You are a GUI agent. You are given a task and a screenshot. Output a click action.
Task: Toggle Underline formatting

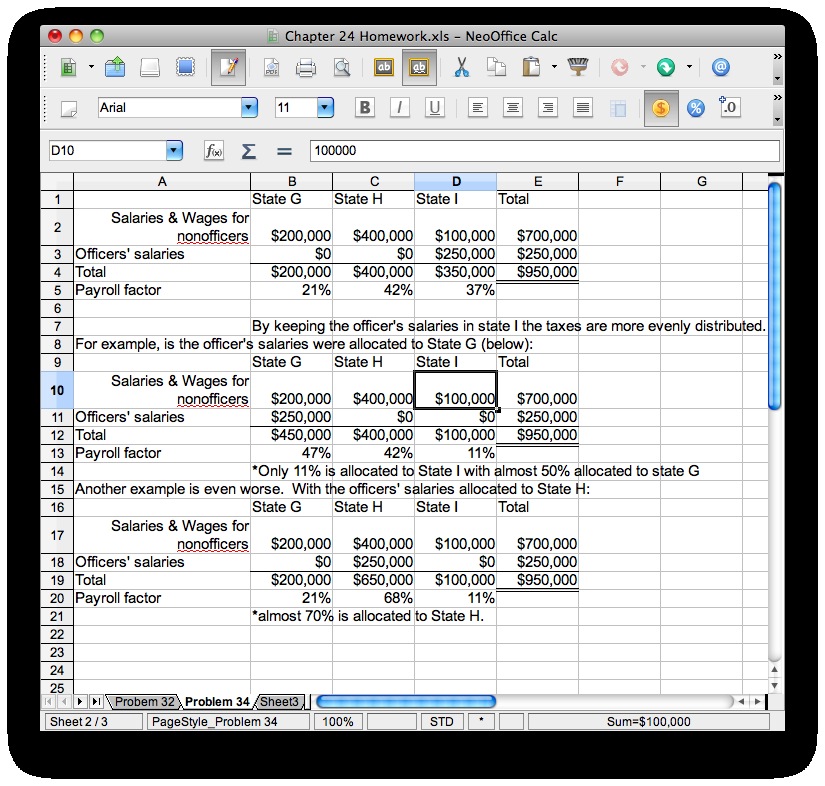coord(435,108)
